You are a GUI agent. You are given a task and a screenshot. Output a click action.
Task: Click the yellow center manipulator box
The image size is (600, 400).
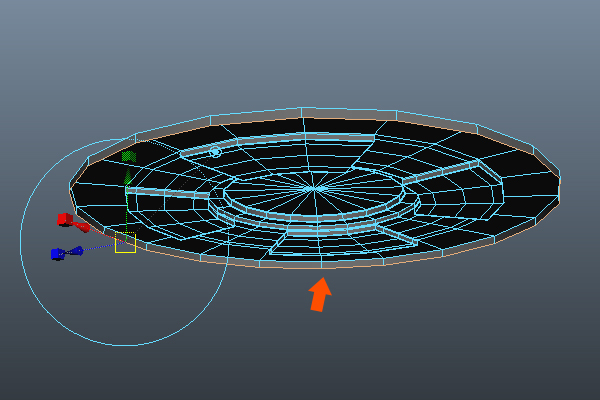point(126,242)
